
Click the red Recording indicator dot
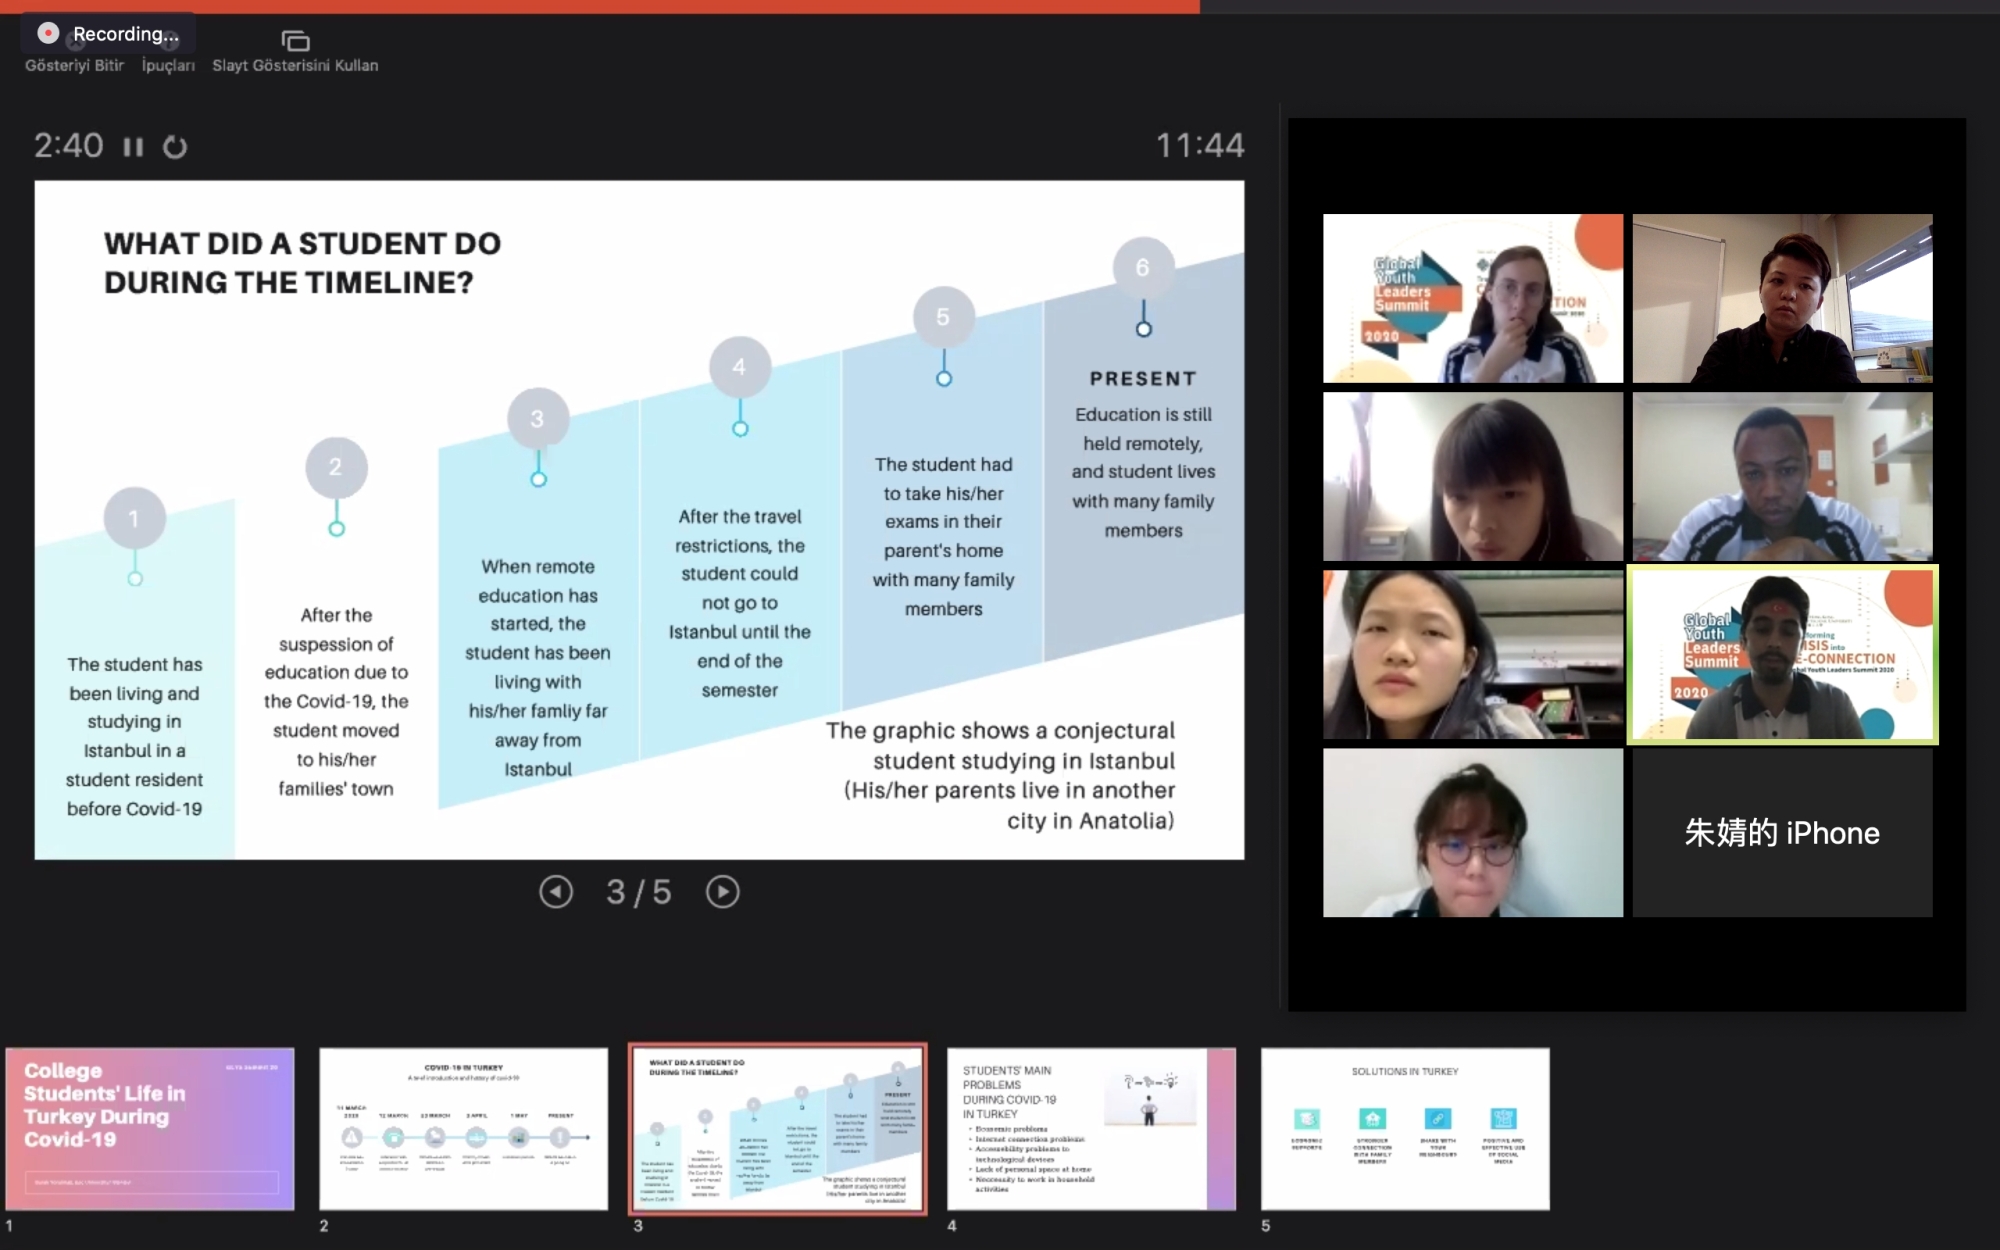(x=47, y=33)
